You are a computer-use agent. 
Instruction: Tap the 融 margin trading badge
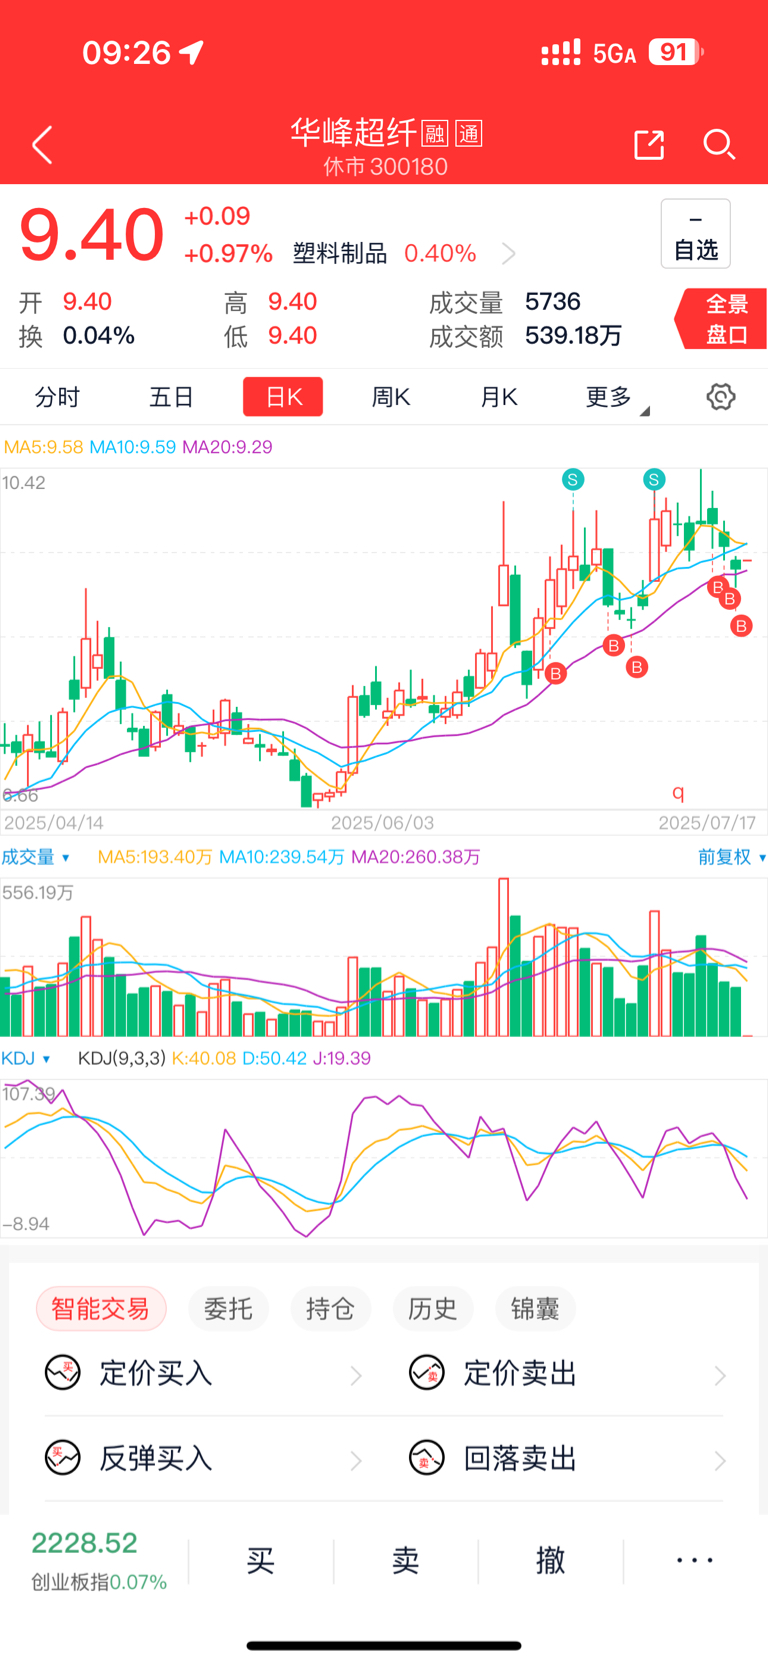click(x=435, y=133)
